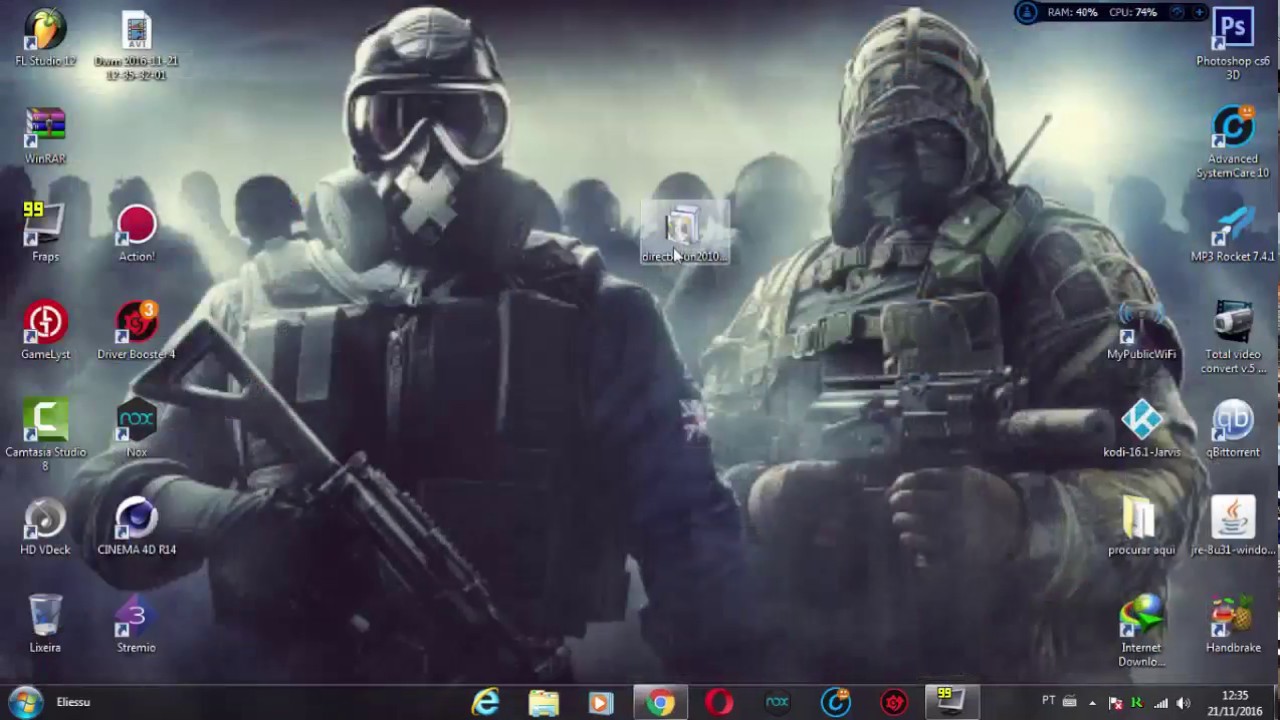Open the Action! recorder shortcut
The image size is (1280, 720).
137,233
